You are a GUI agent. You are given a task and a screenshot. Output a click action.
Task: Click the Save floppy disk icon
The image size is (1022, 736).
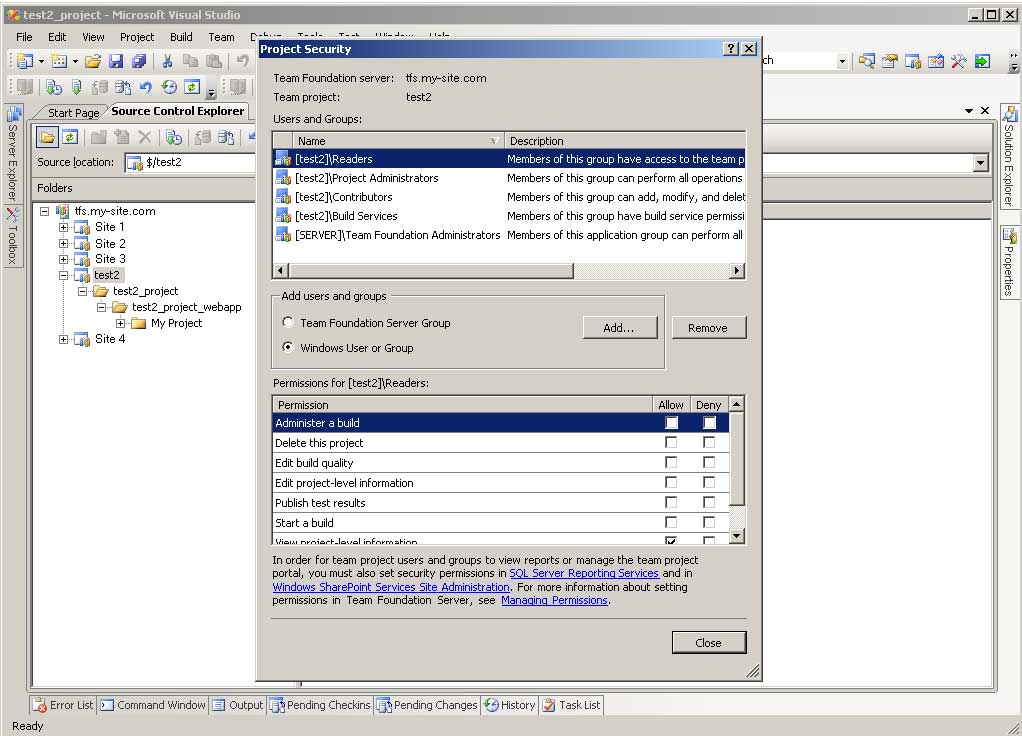coord(116,61)
